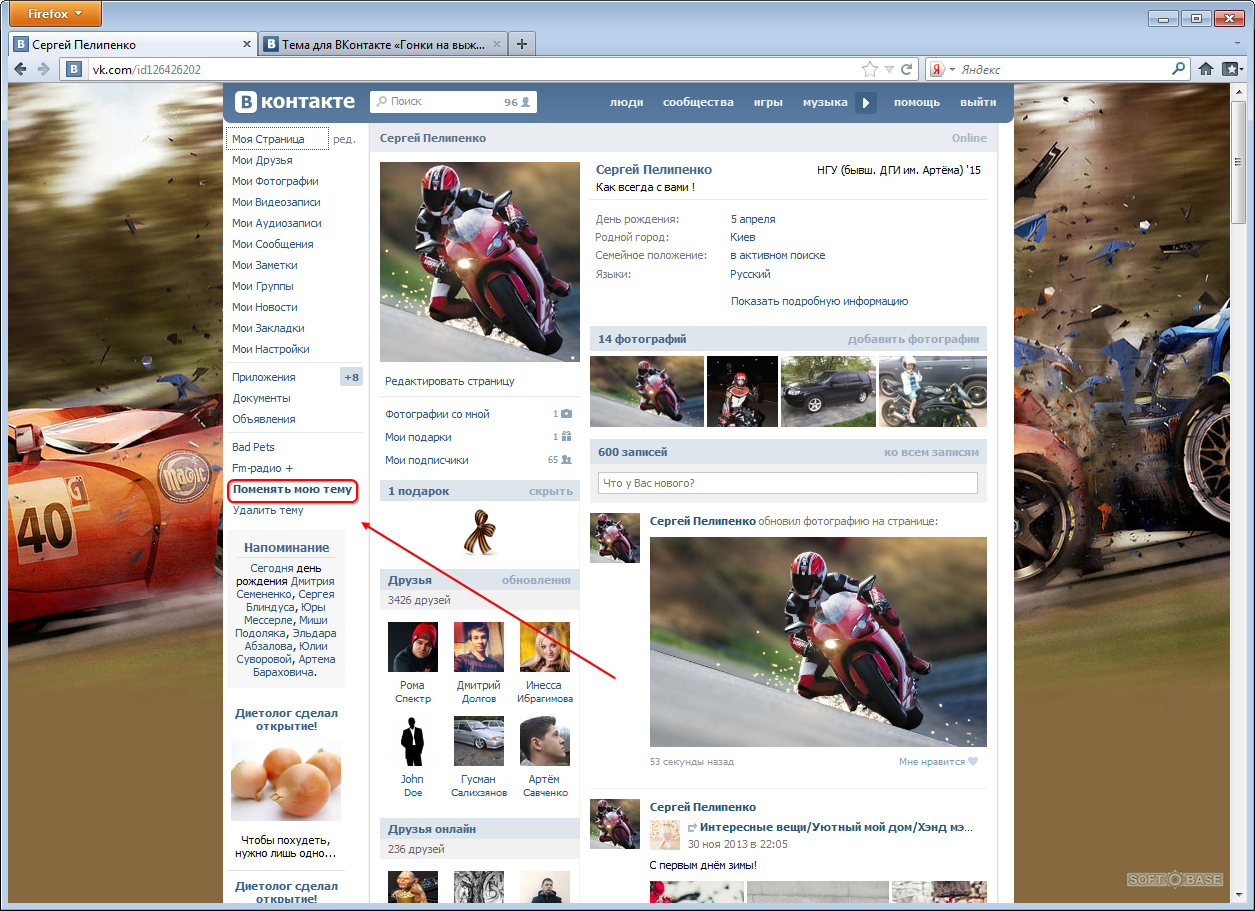1255x911 pixels.
Task: Open Fm-радио + in sidebar
Action: [x=263, y=468]
